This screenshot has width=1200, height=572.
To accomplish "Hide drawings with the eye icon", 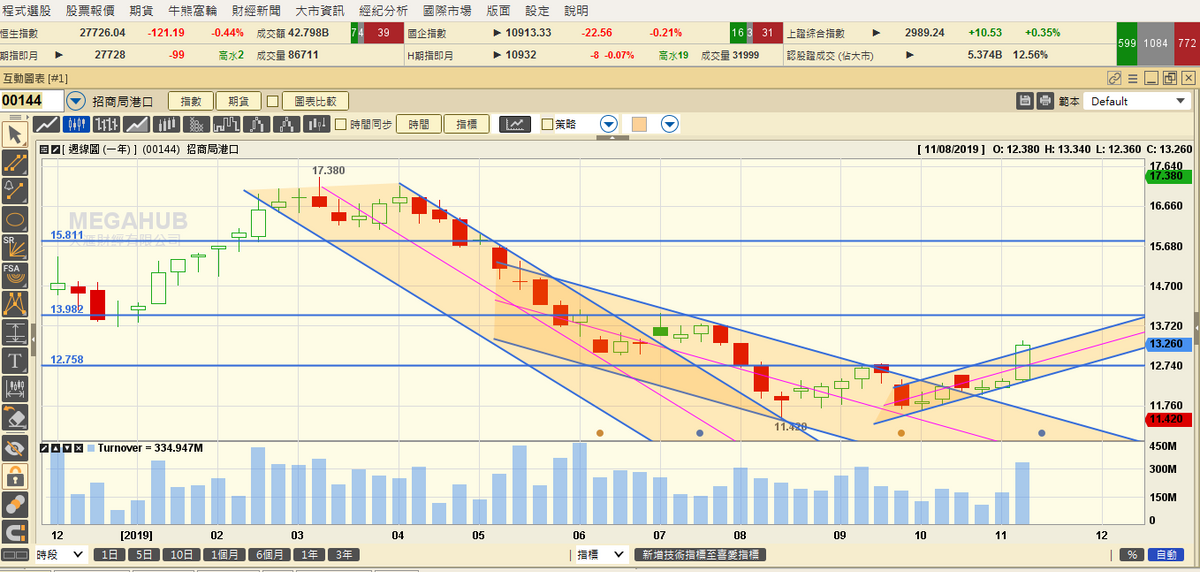I will [15, 446].
